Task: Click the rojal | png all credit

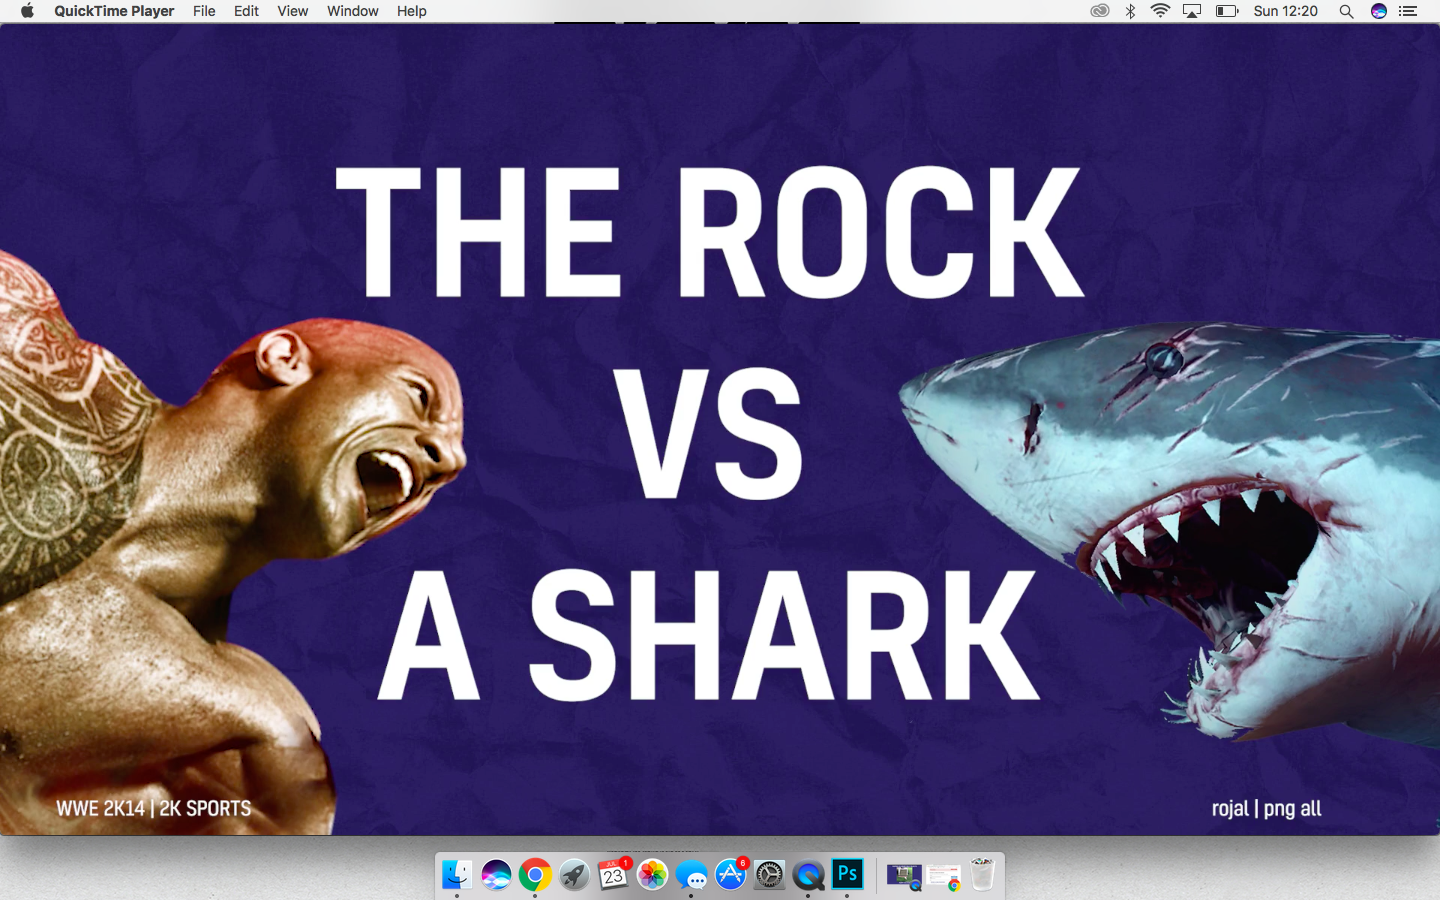Action: pos(1266,808)
